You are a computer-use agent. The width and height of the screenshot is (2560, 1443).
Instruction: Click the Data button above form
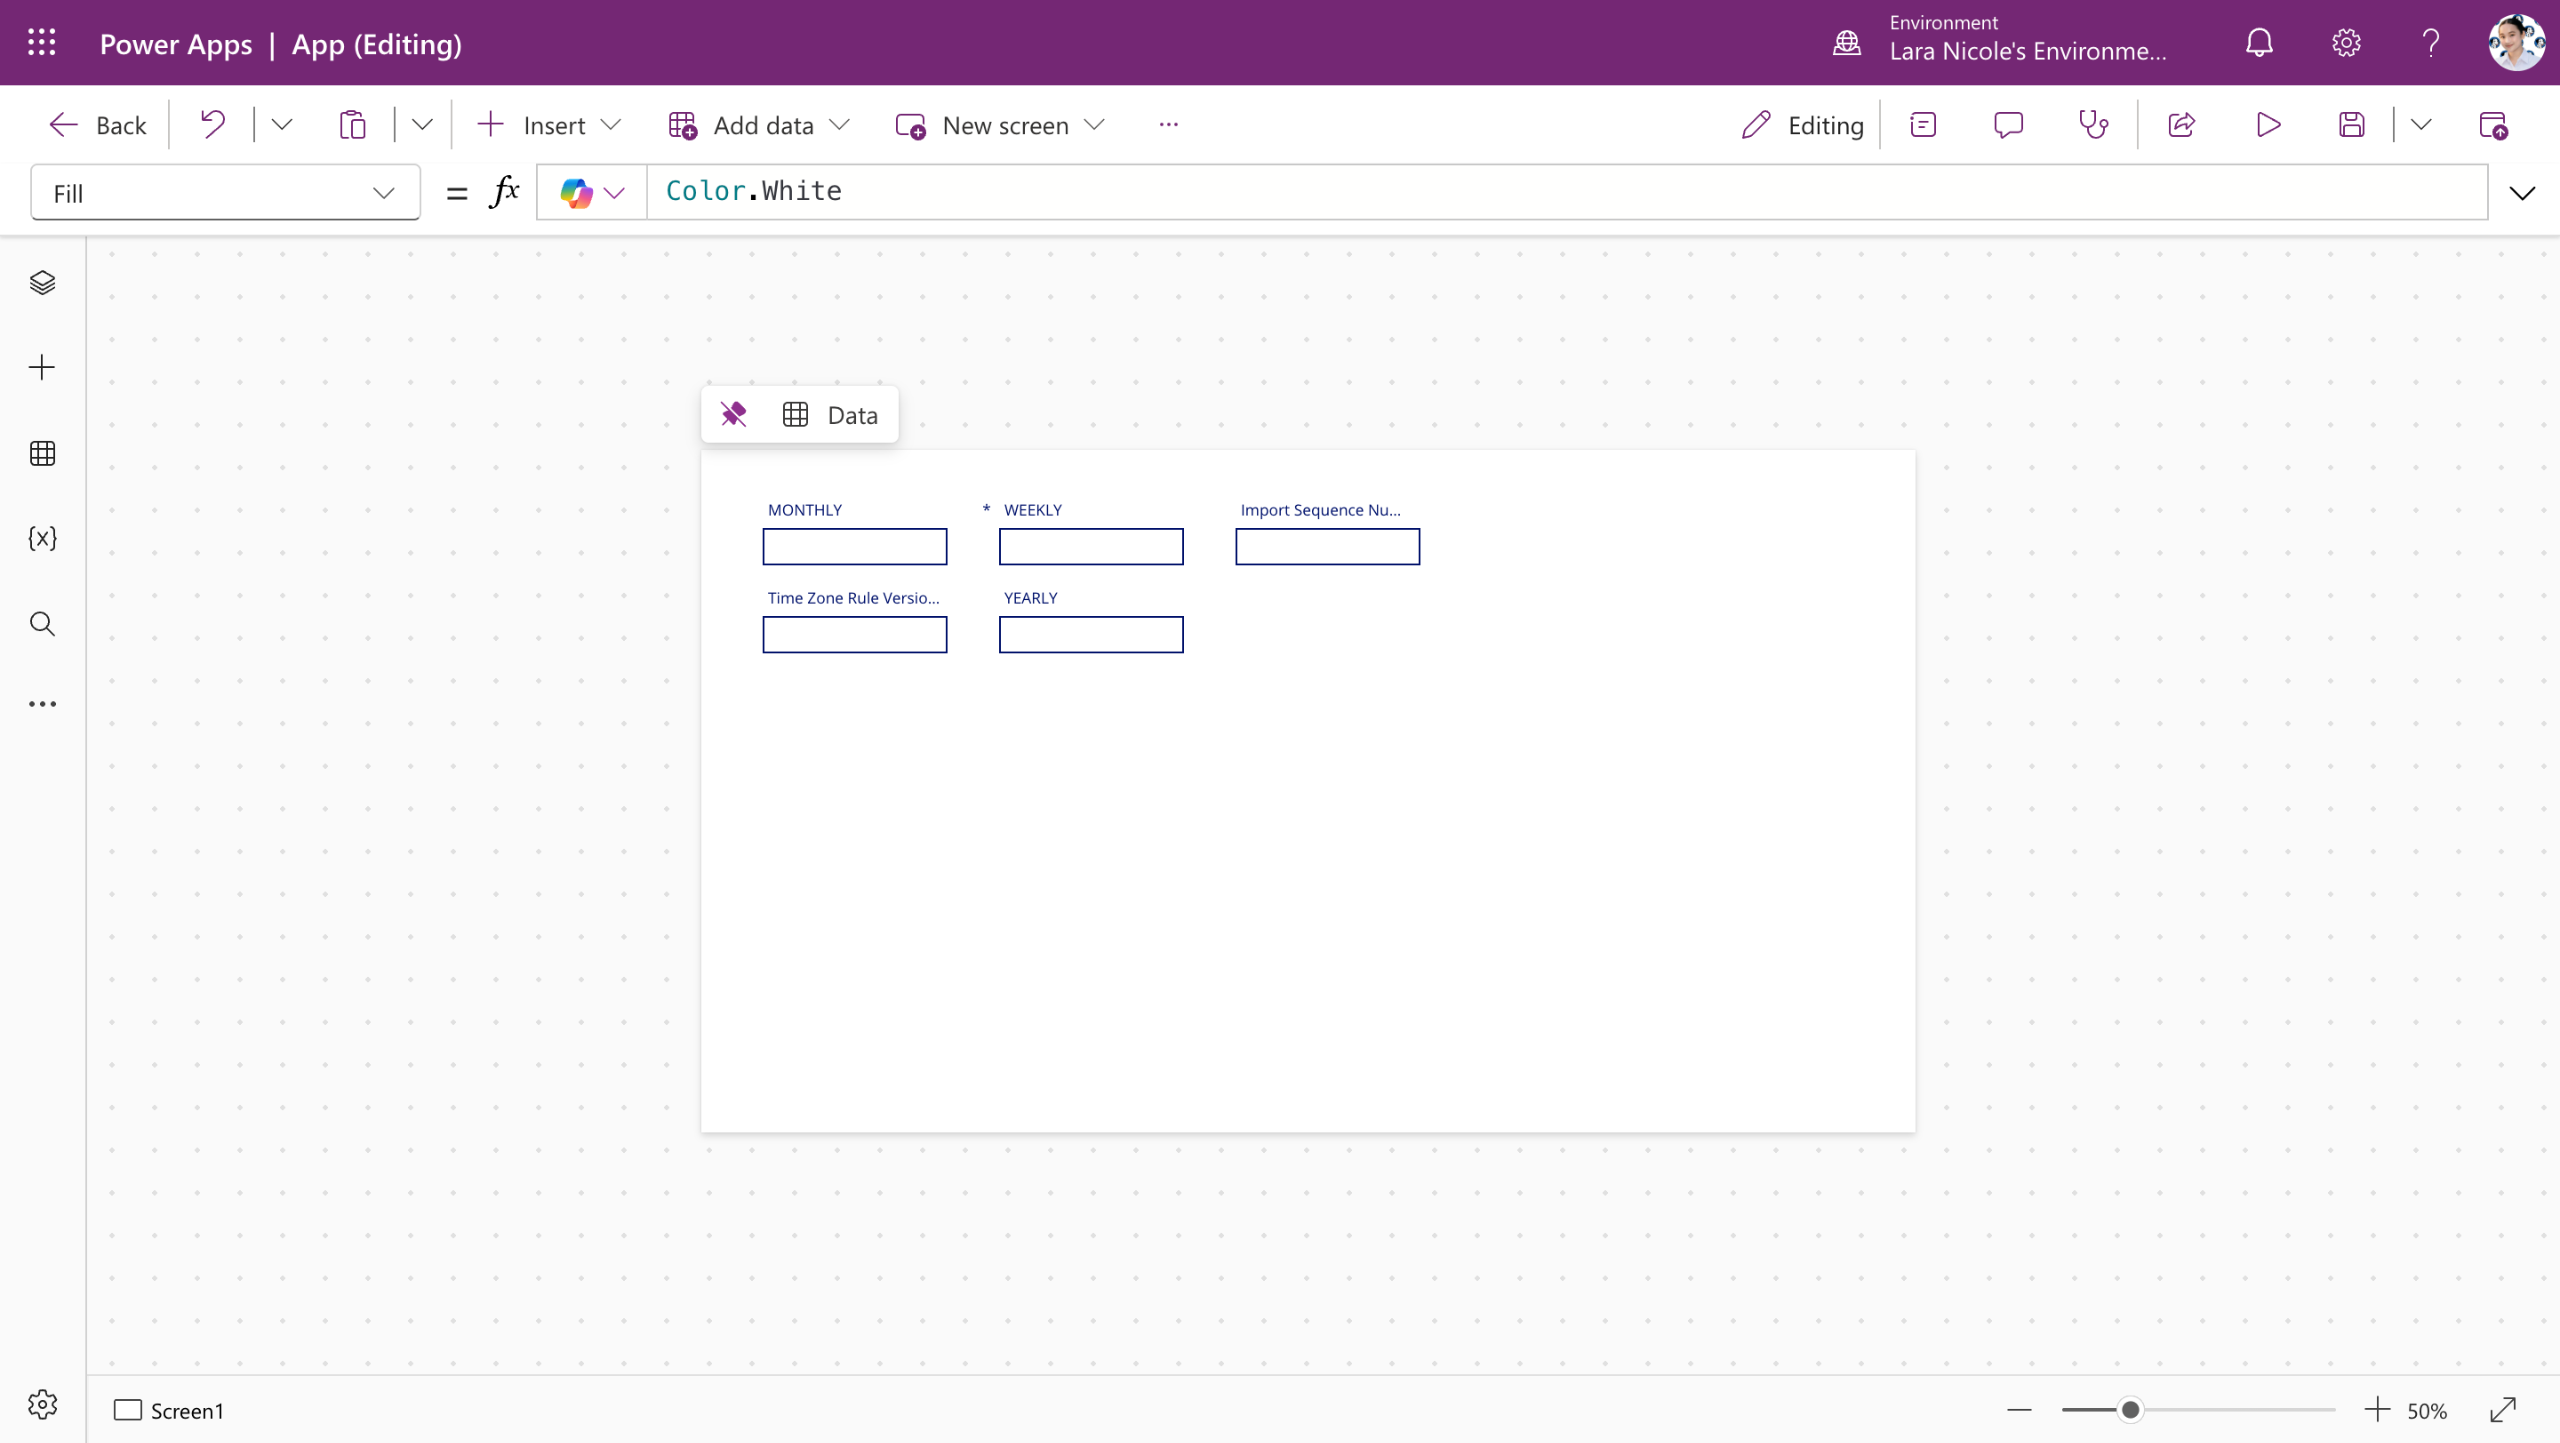pos(831,414)
